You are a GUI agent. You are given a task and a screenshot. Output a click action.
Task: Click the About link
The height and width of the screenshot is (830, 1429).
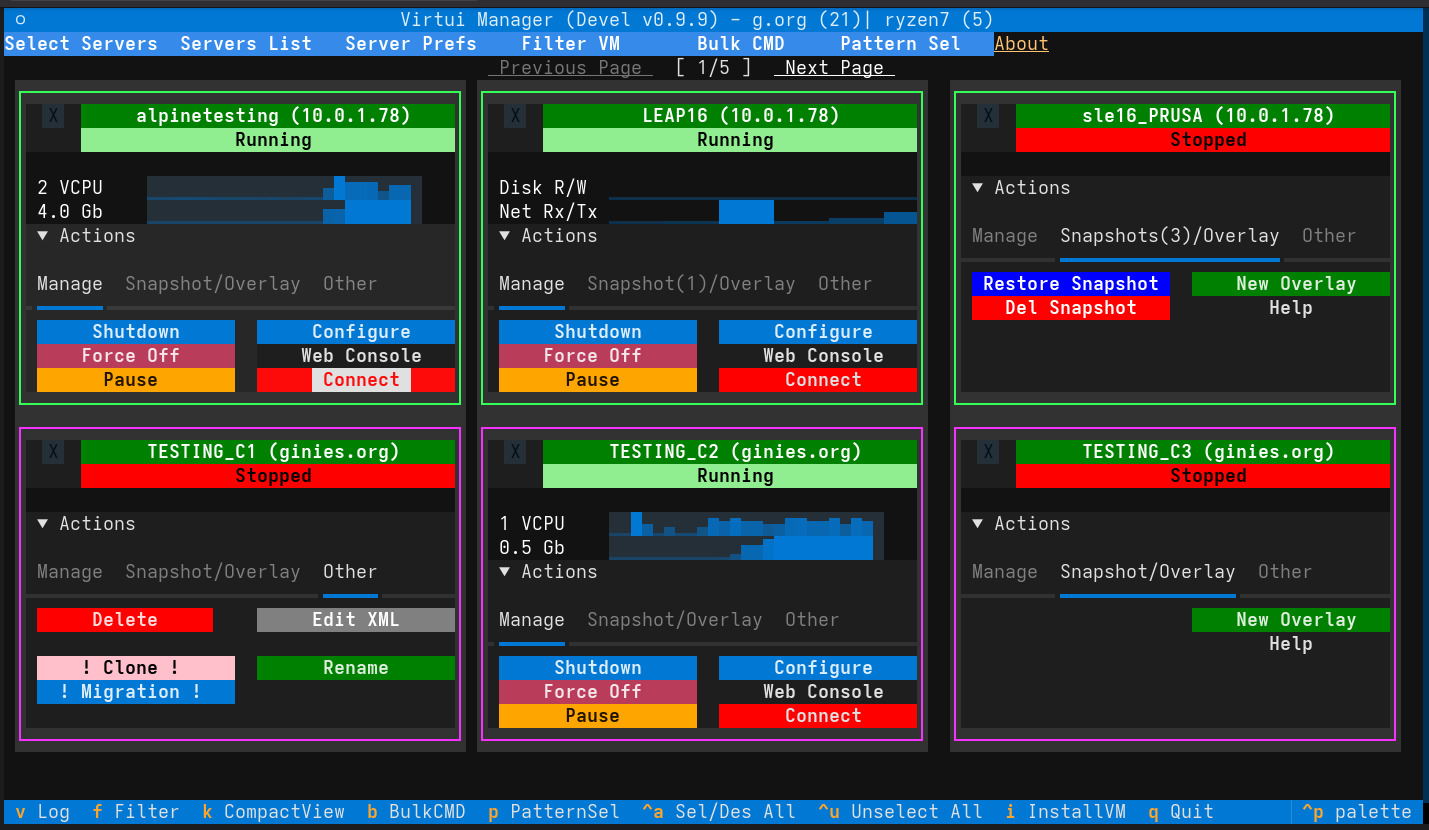1021,43
